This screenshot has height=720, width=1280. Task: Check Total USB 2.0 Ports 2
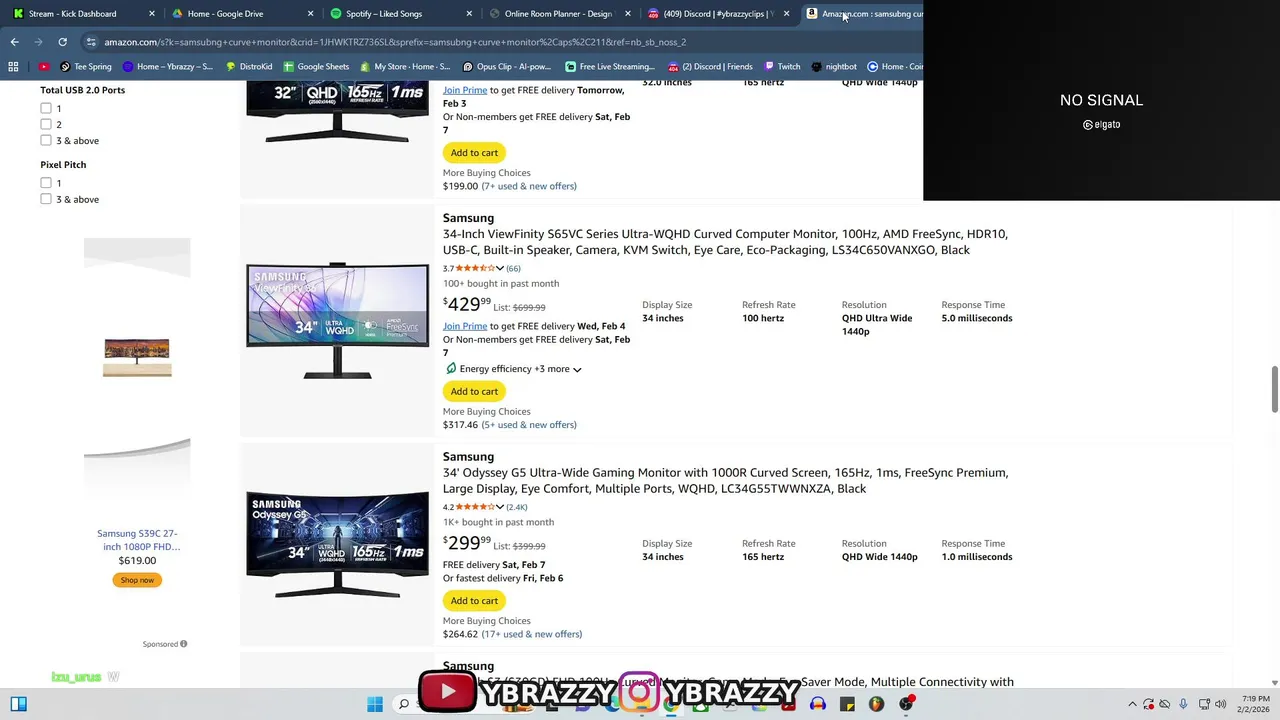(x=46, y=124)
